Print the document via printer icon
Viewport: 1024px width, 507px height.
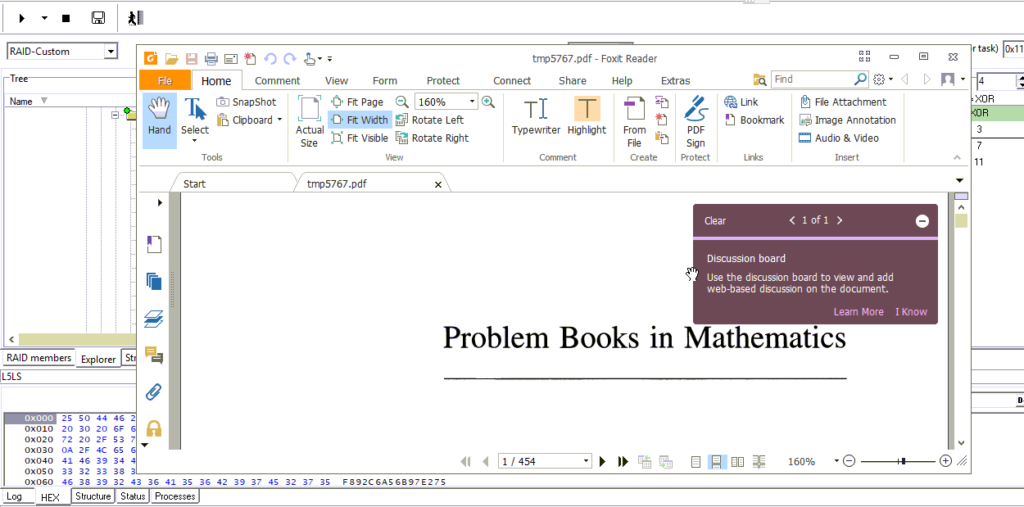211,59
